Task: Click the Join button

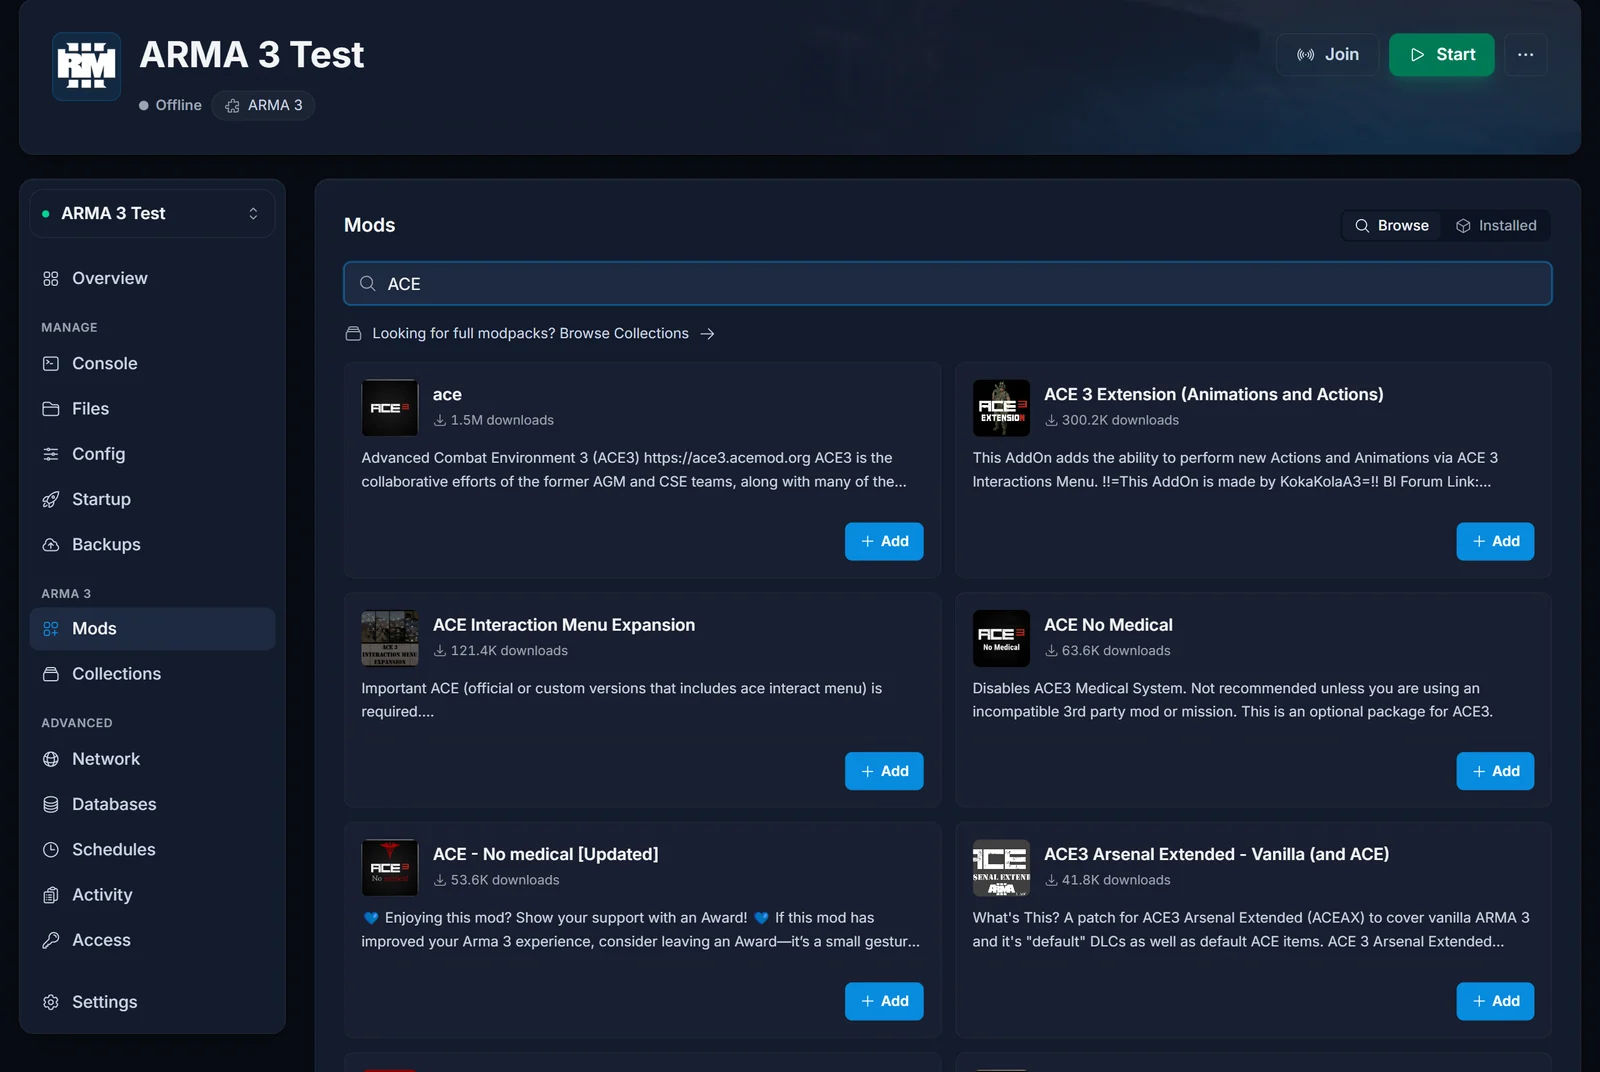Action: coord(1327,55)
